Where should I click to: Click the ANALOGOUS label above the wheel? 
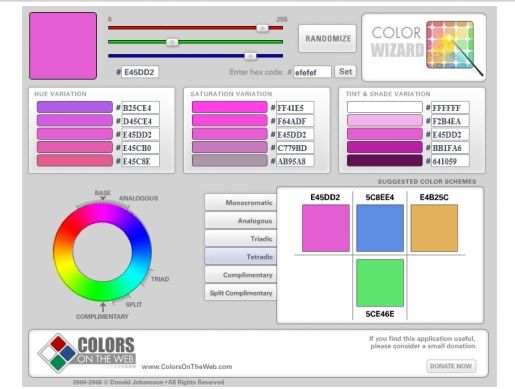coord(138,198)
